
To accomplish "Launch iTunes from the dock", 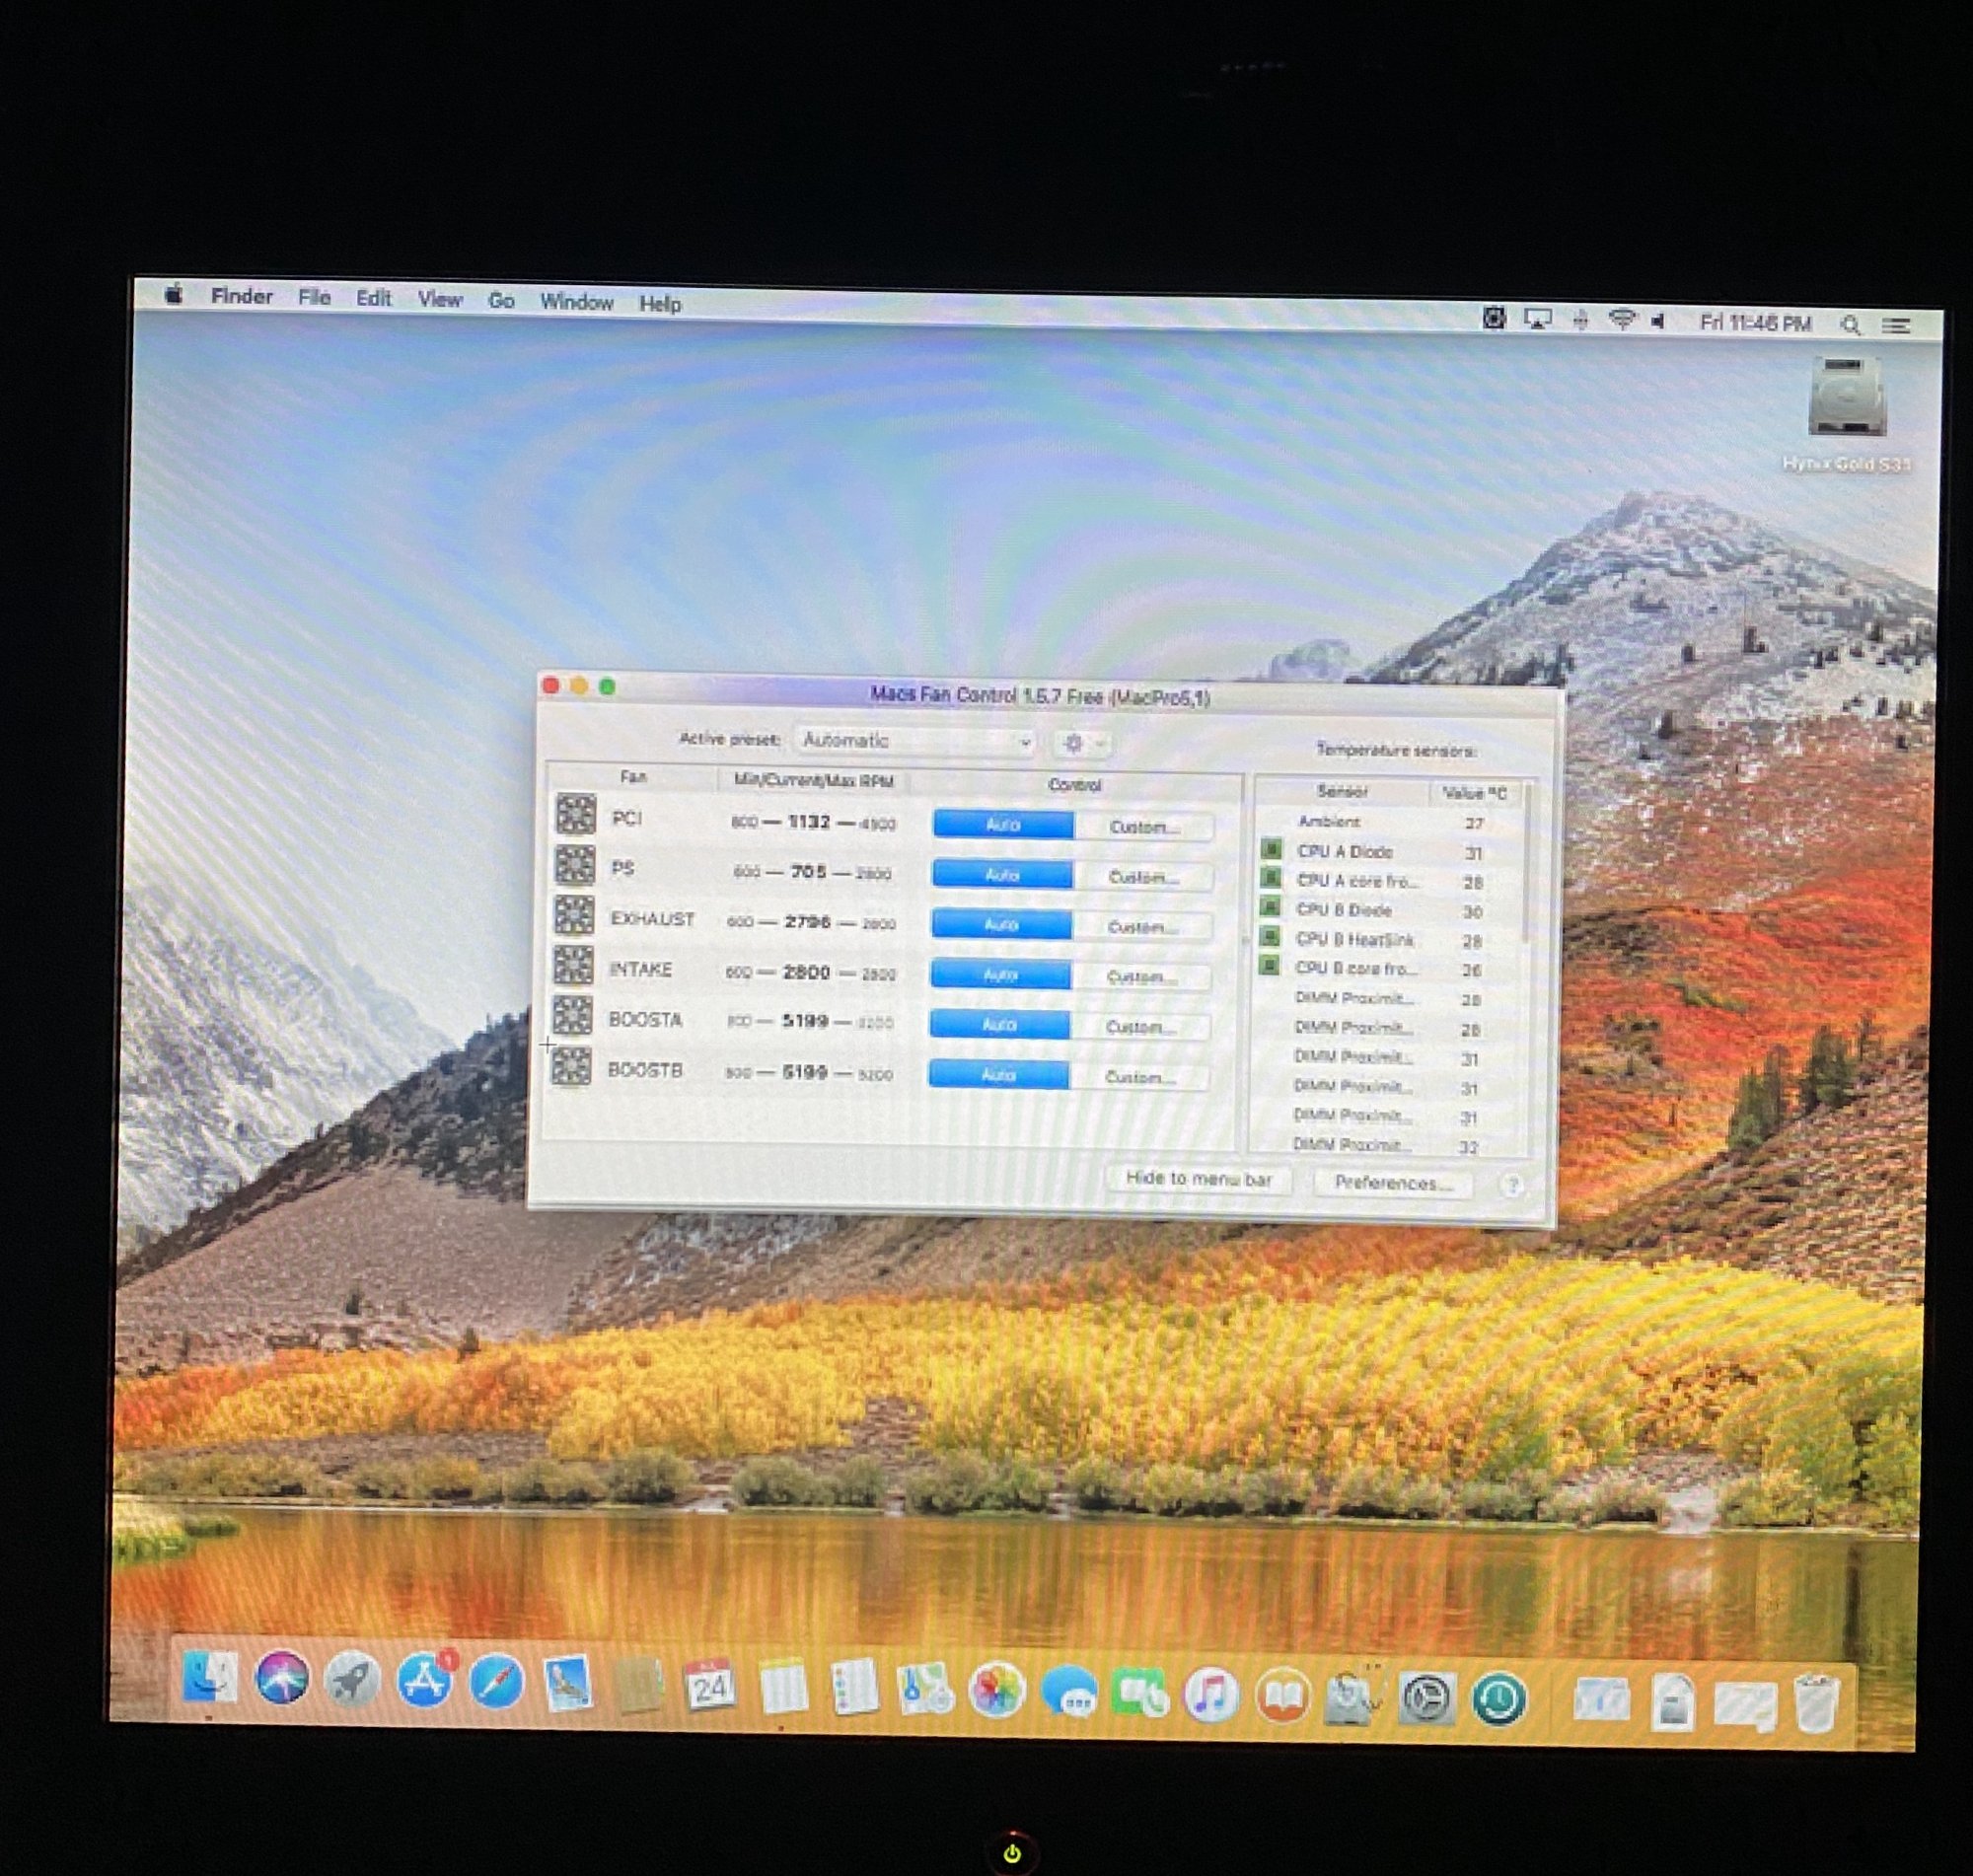I will click(x=1211, y=1696).
